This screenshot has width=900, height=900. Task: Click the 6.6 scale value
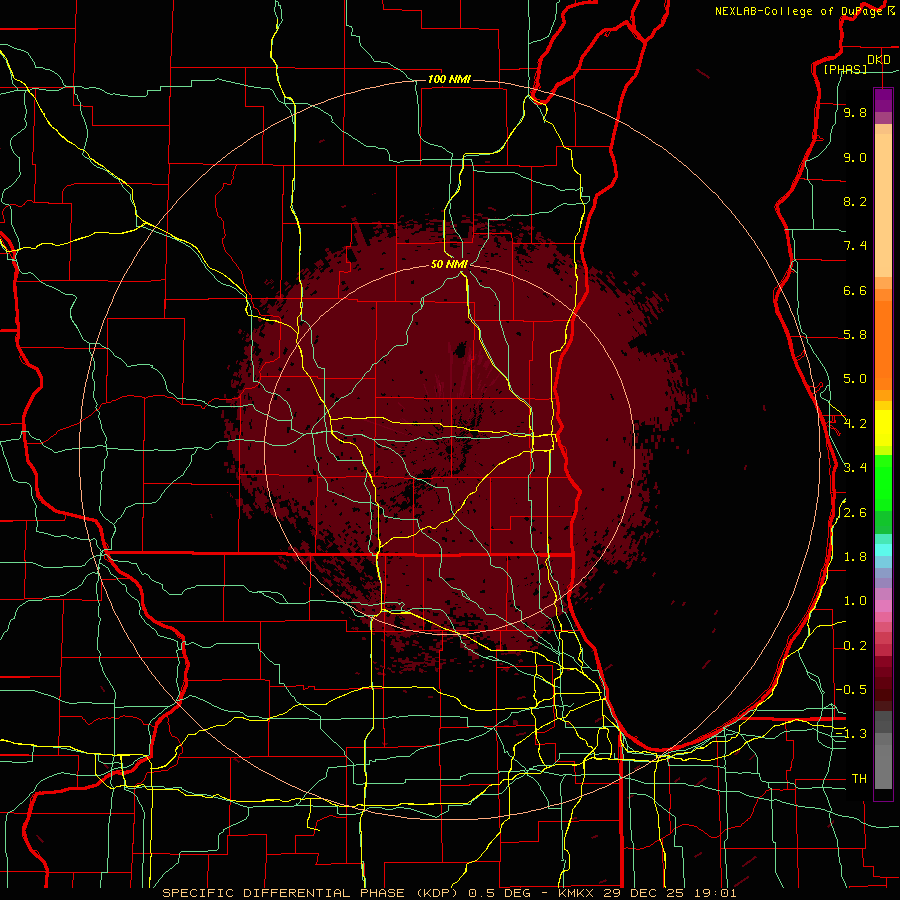[855, 290]
